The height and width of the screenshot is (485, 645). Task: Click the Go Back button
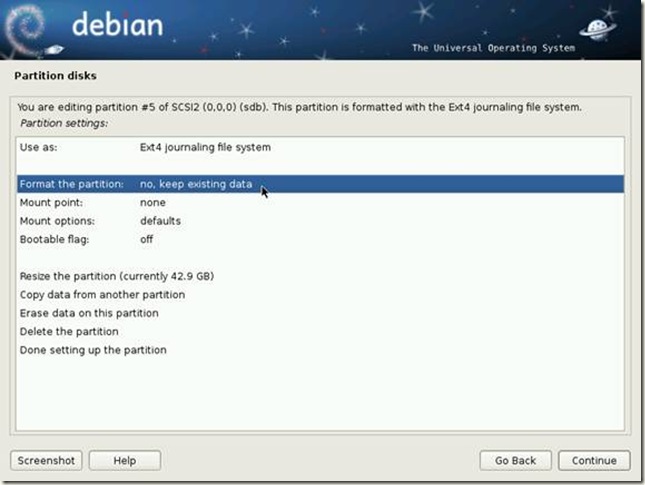click(x=515, y=460)
